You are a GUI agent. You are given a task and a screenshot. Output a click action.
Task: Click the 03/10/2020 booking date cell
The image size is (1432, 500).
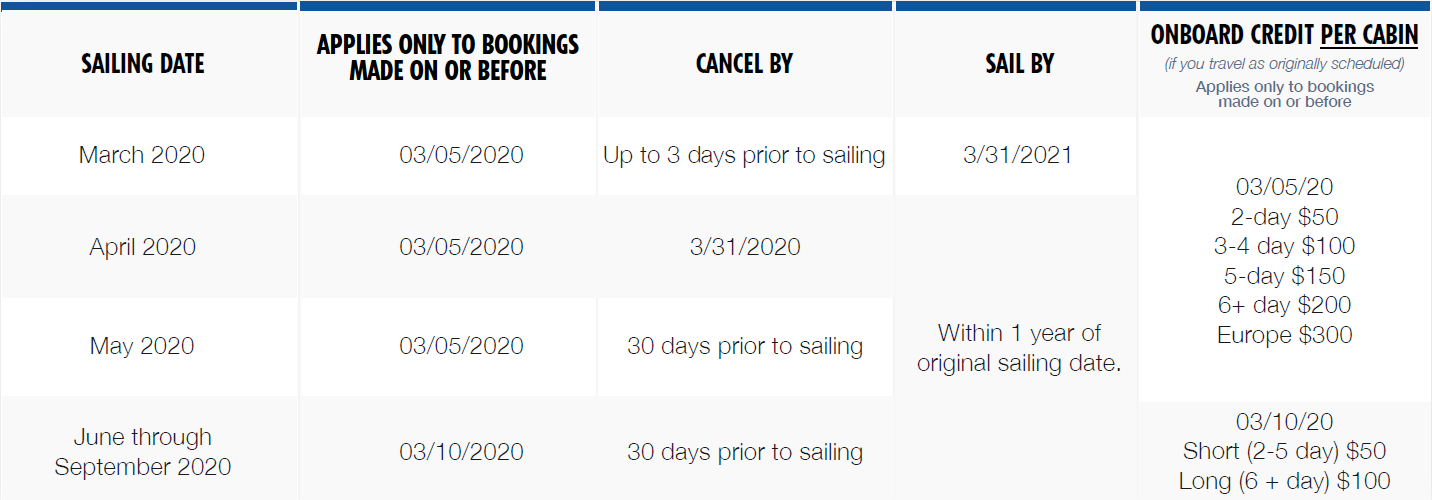(461, 452)
